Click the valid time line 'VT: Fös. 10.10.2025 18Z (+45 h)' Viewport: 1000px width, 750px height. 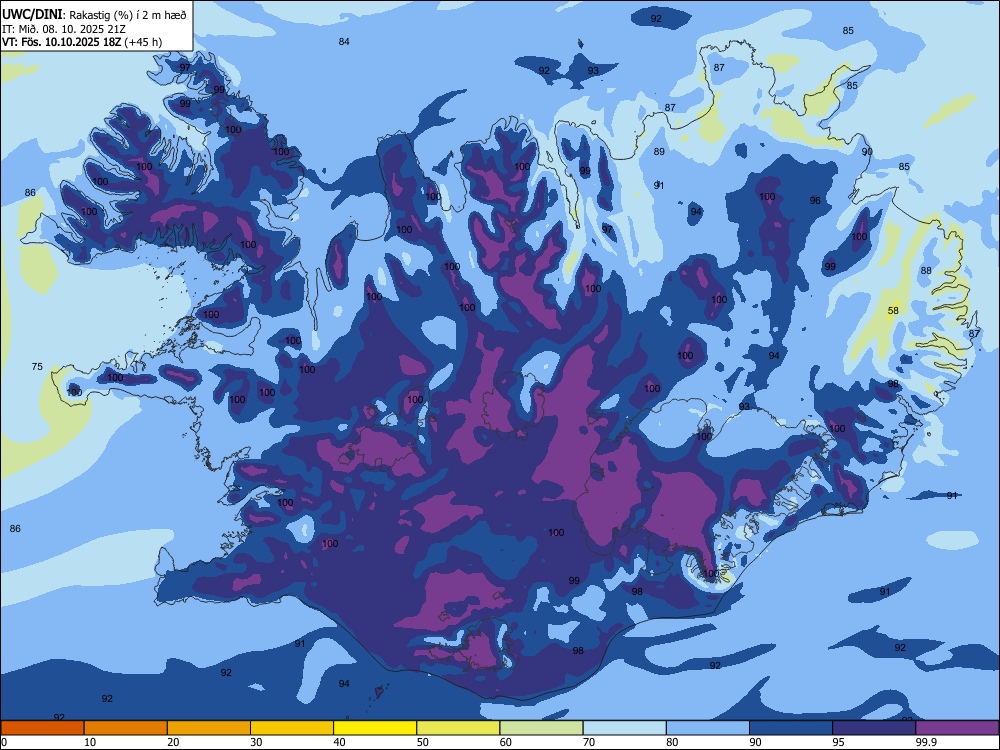click(x=82, y=42)
